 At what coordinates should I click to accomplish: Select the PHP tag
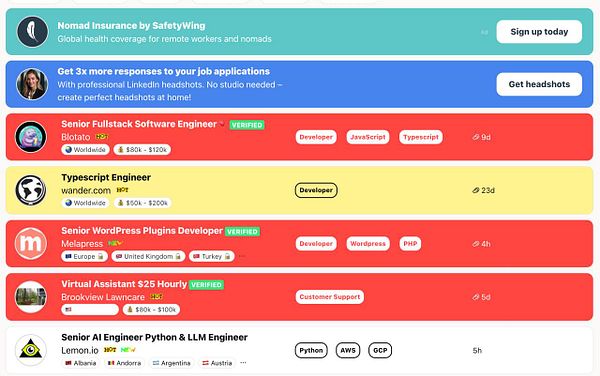[410, 244]
